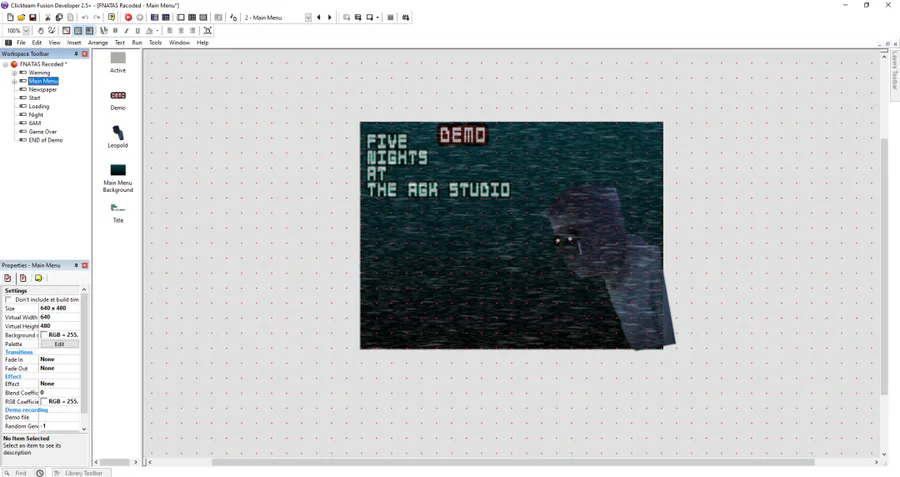
Task: Click the Redo arrow icon
Action: tap(96, 17)
